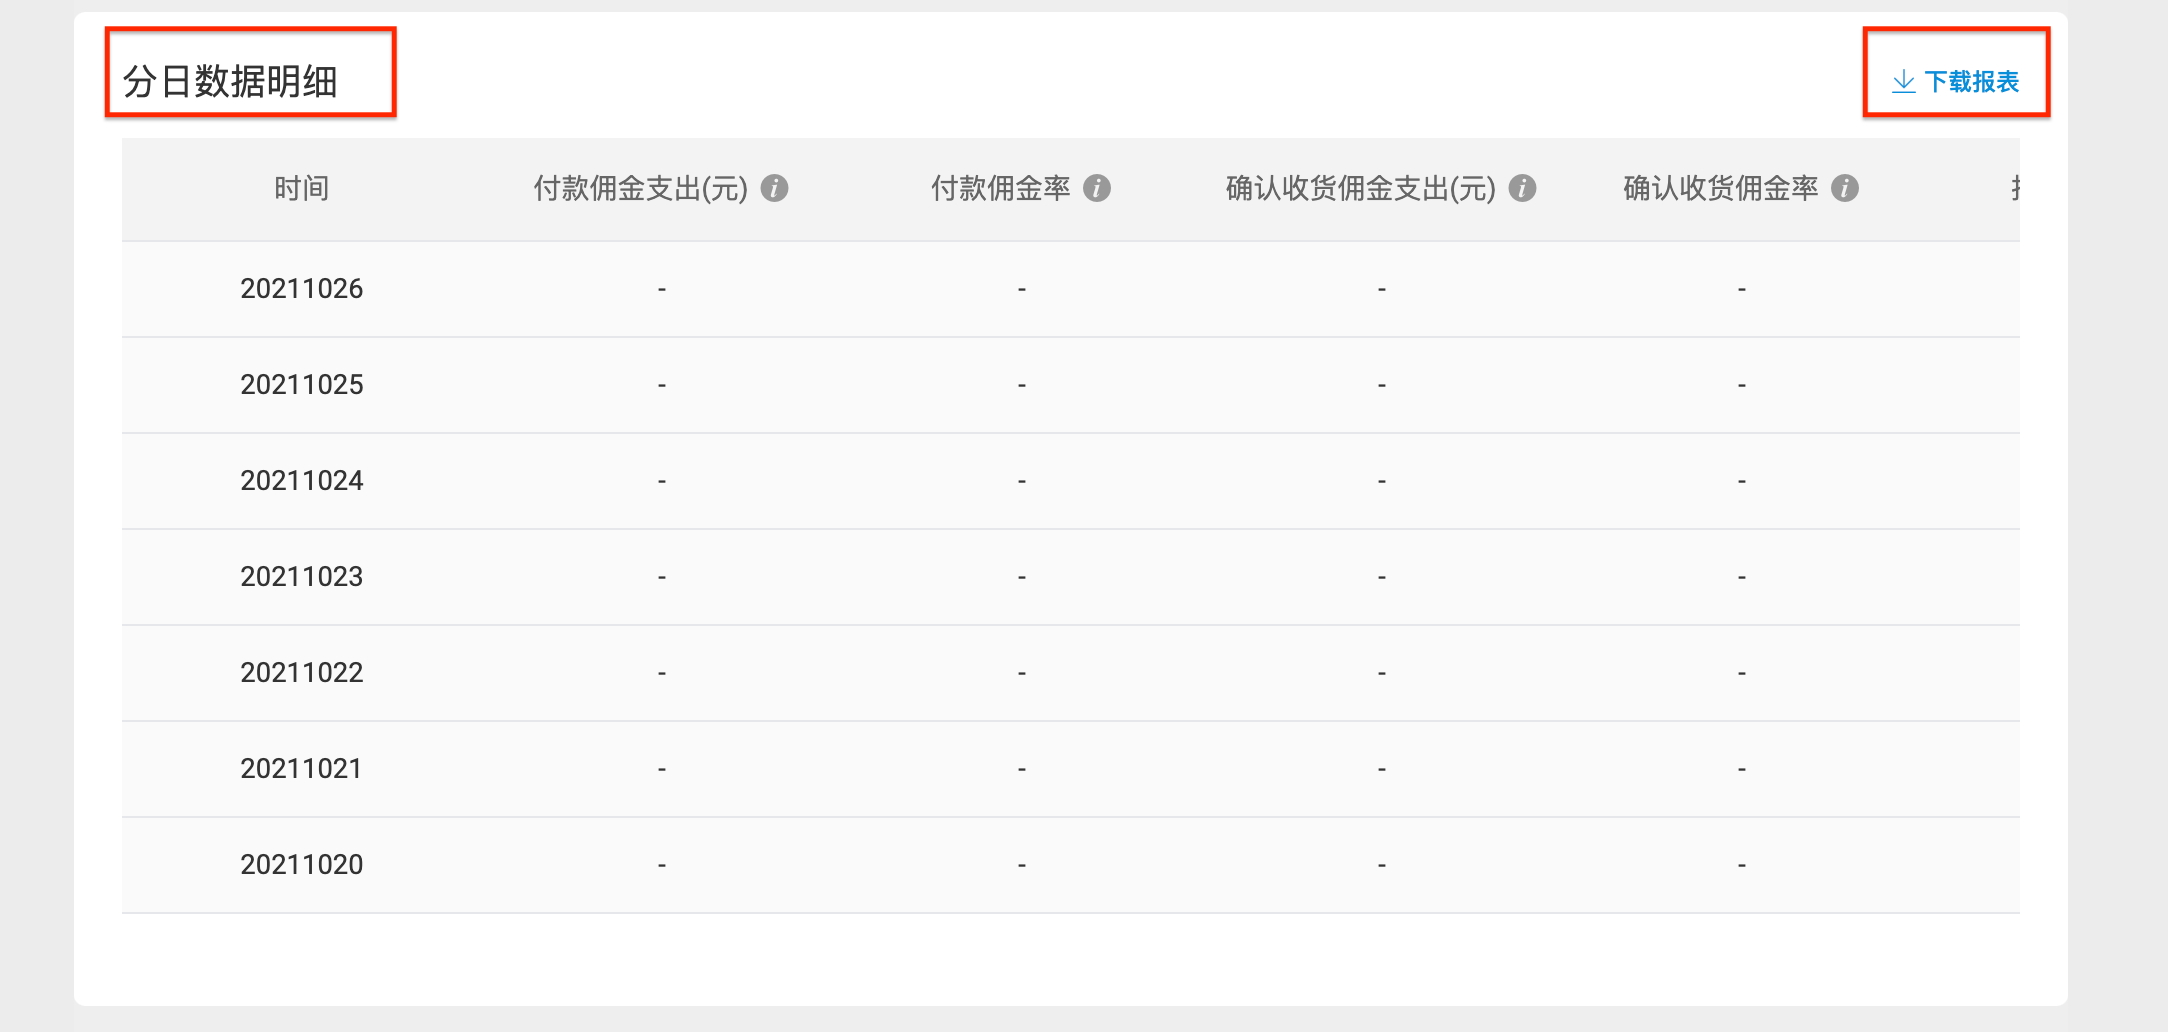Screen dimensions: 2168x1032
Task: Select the 20211022 date row
Action: [301, 673]
